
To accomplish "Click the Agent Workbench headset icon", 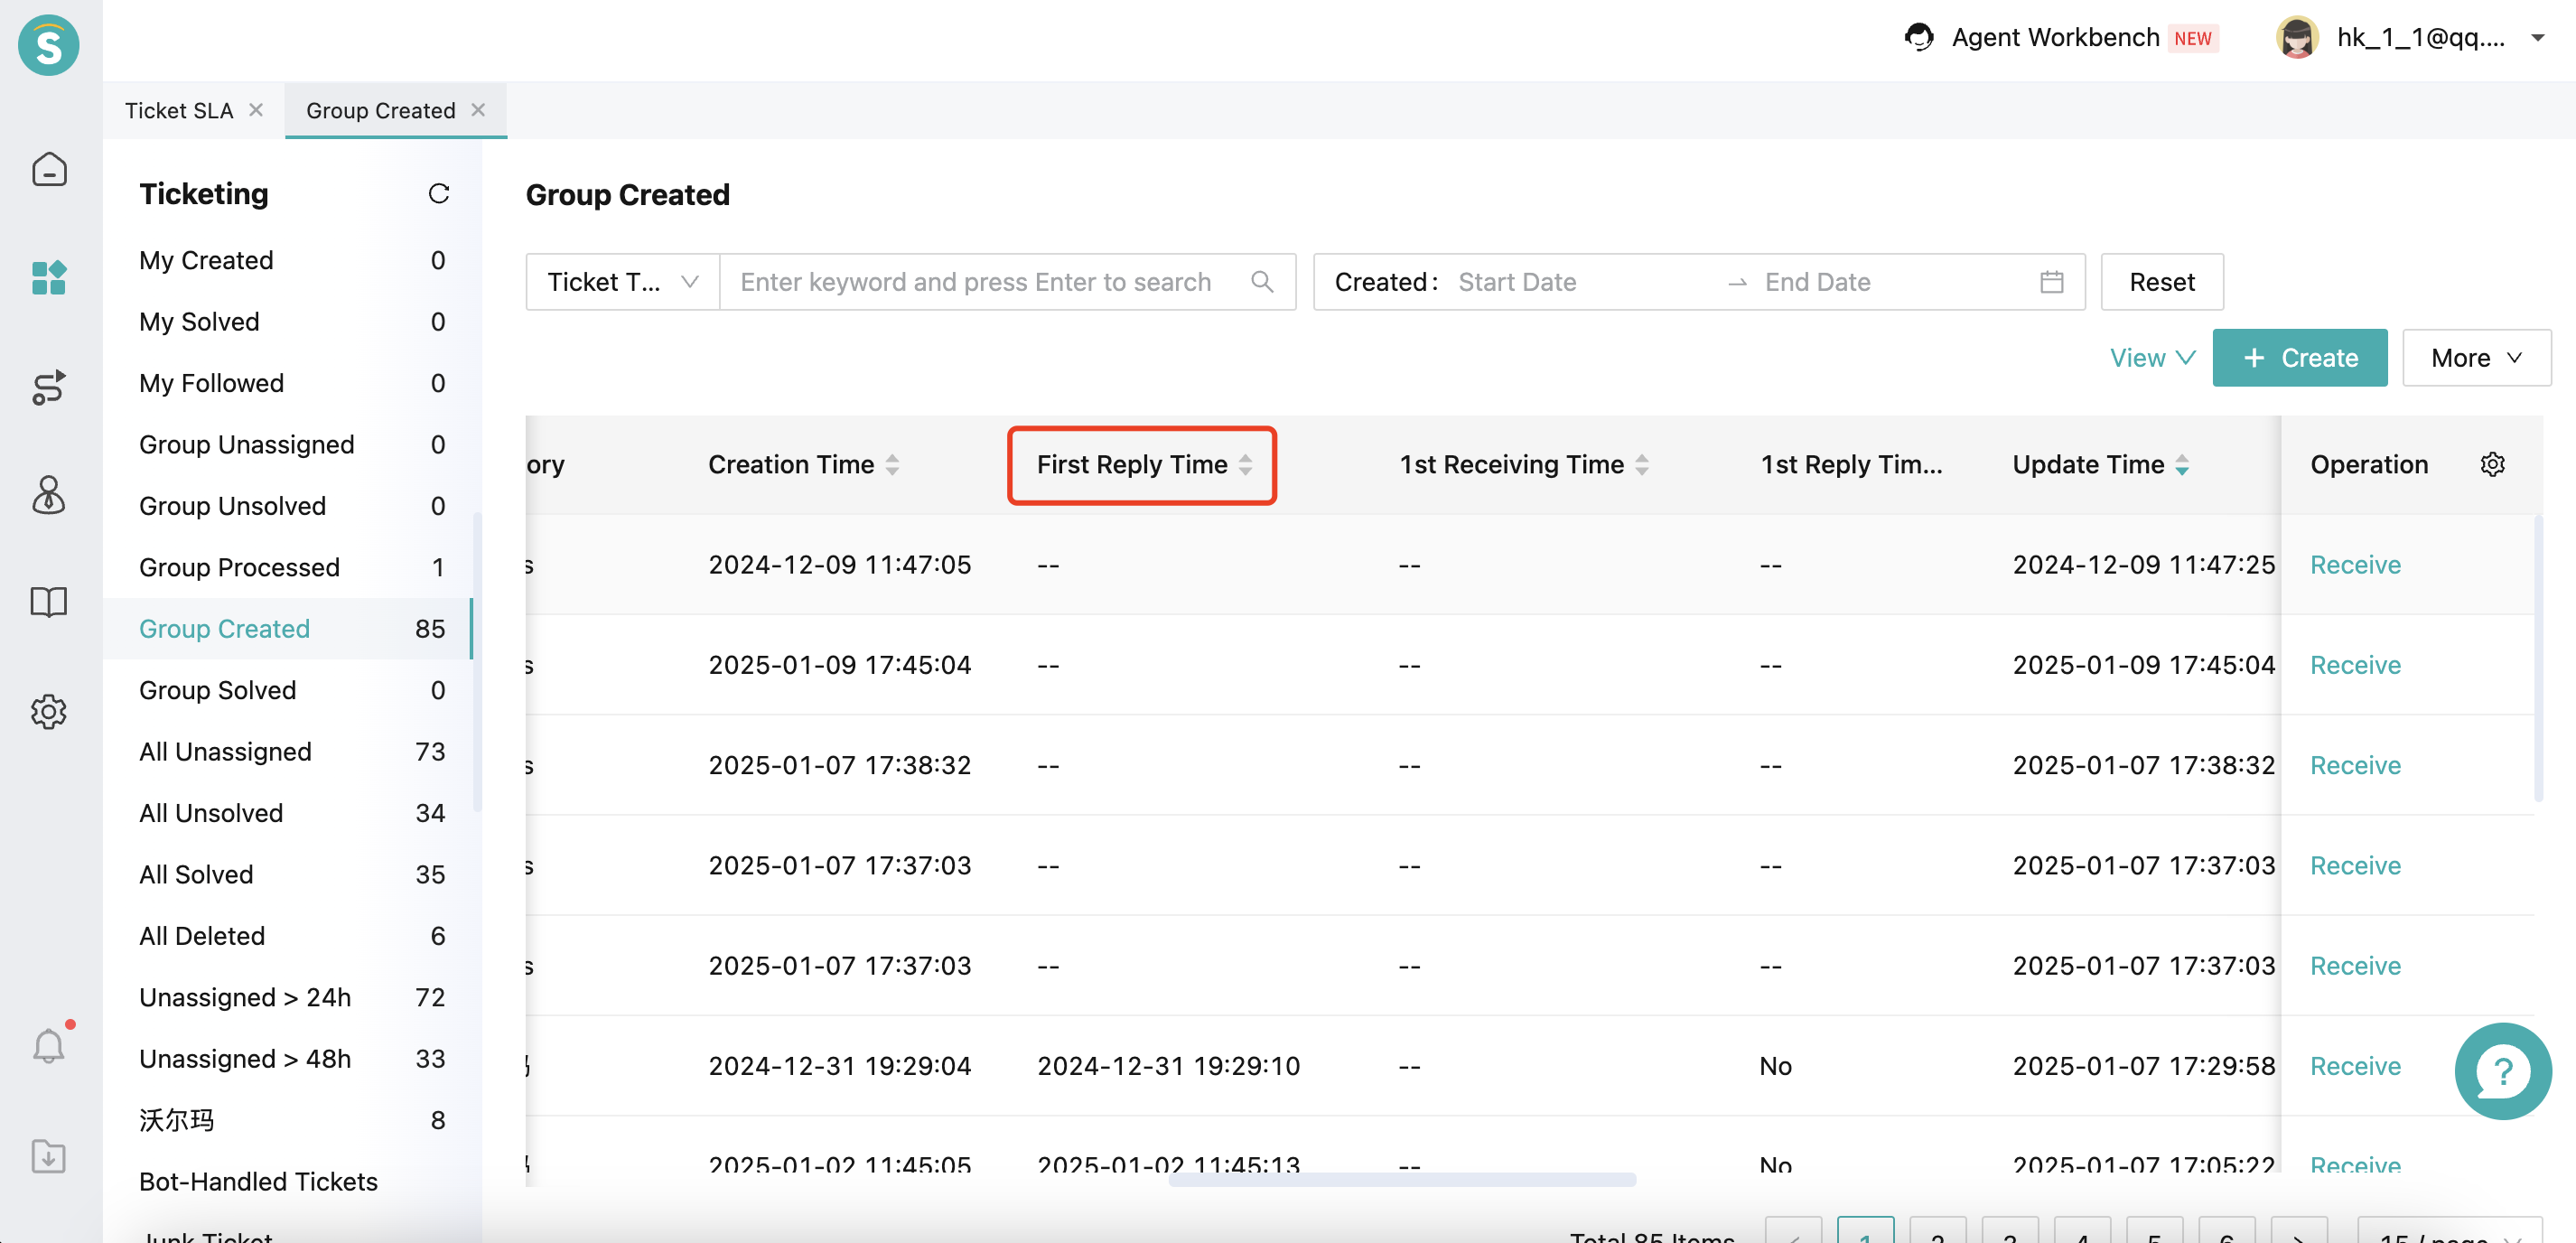I will [x=1918, y=37].
